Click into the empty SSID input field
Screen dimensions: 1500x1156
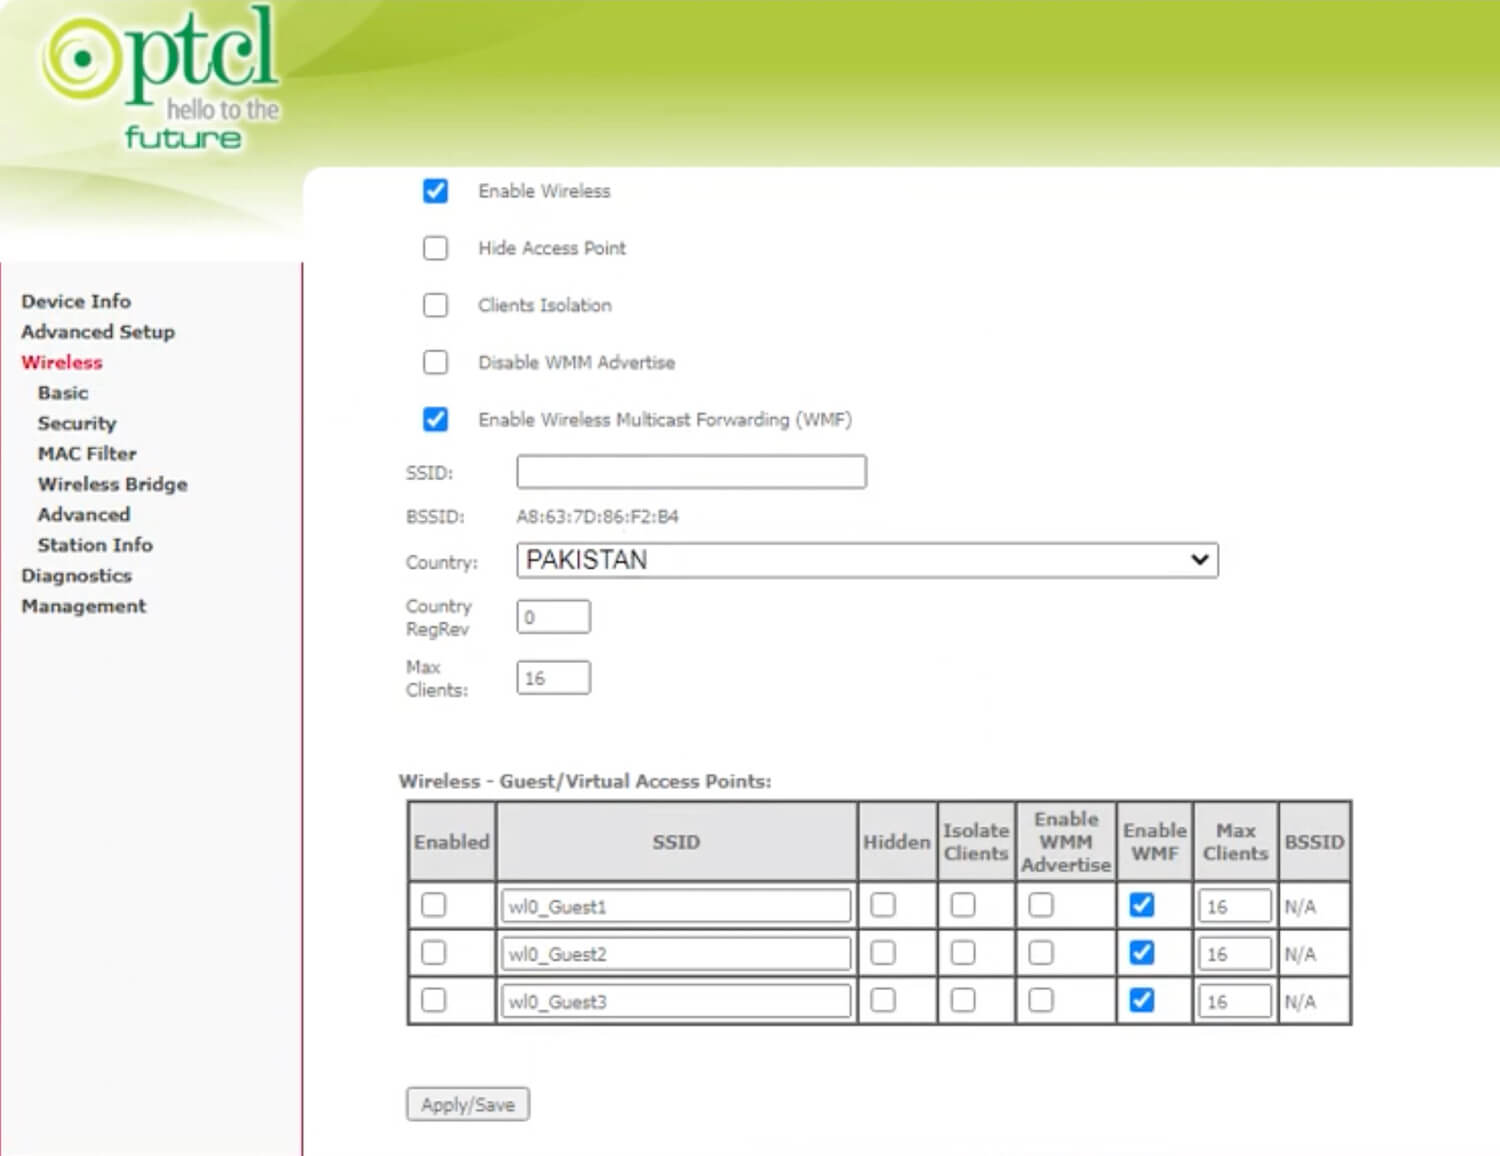click(x=690, y=471)
